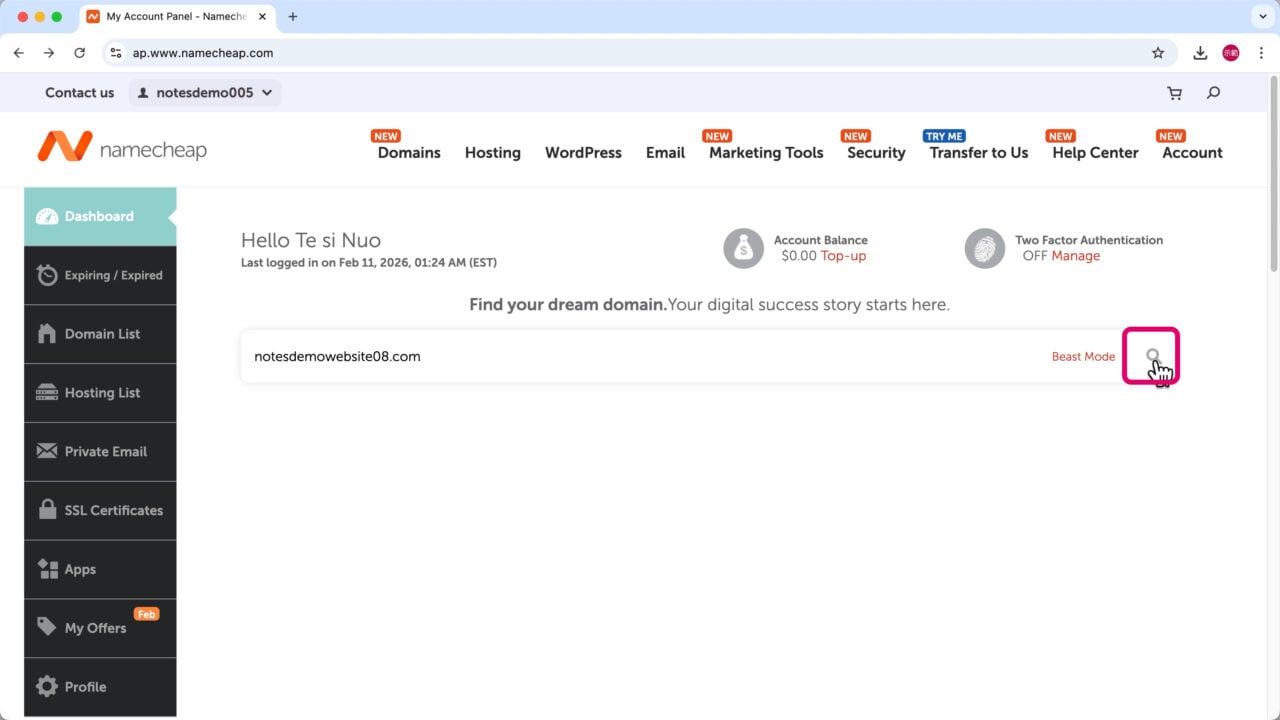Open the Chrome three-dot menu
Image resolution: width=1280 pixels, height=720 pixels.
click(1261, 53)
